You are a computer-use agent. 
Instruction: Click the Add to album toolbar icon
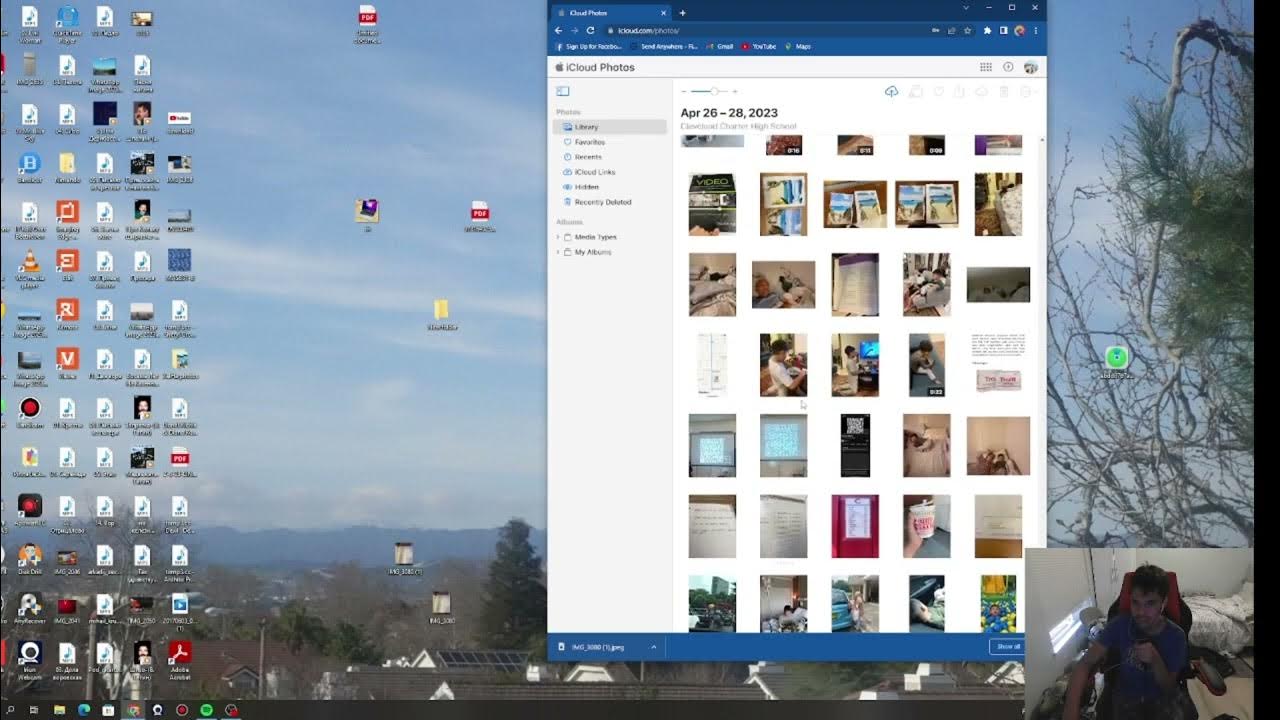click(915, 92)
